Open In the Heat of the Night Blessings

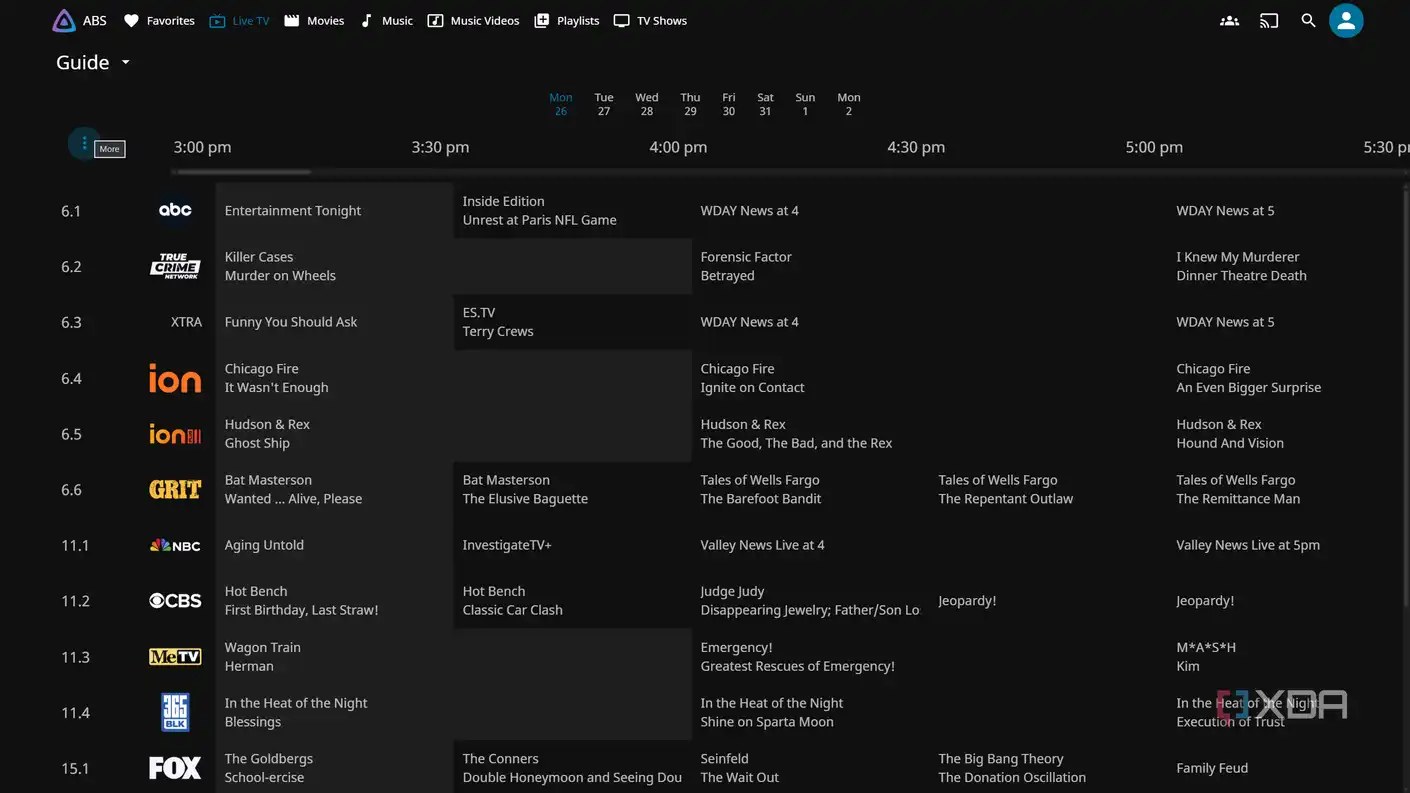click(x=453, y=712)
